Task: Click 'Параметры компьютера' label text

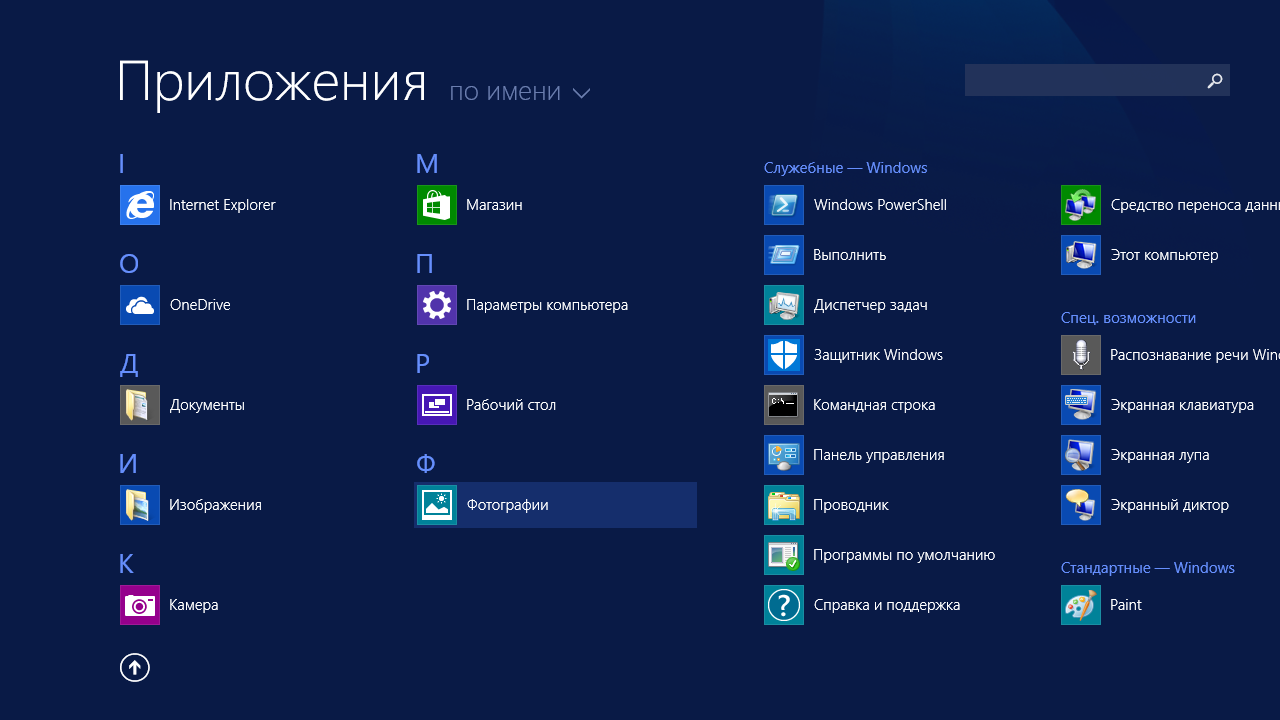Action: [x=547, y=305]
